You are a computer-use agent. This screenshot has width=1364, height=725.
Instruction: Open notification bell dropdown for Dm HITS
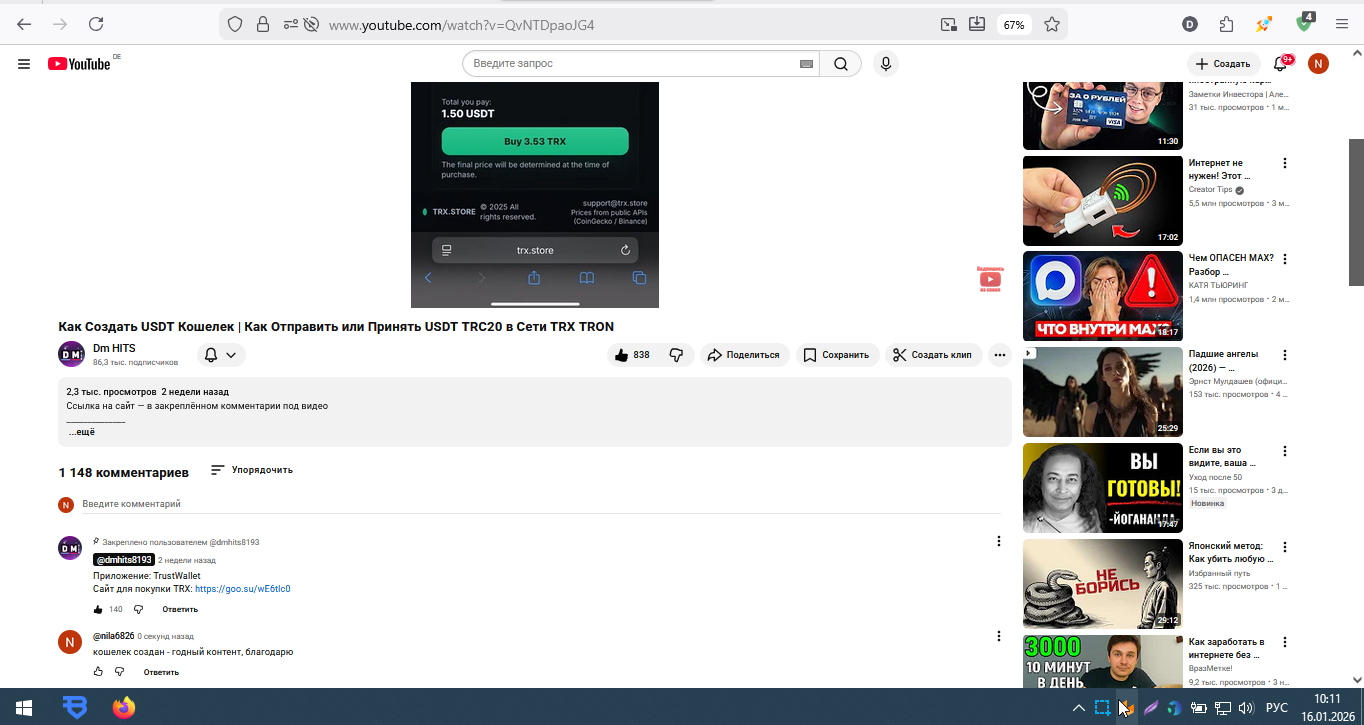click(220, 355)
